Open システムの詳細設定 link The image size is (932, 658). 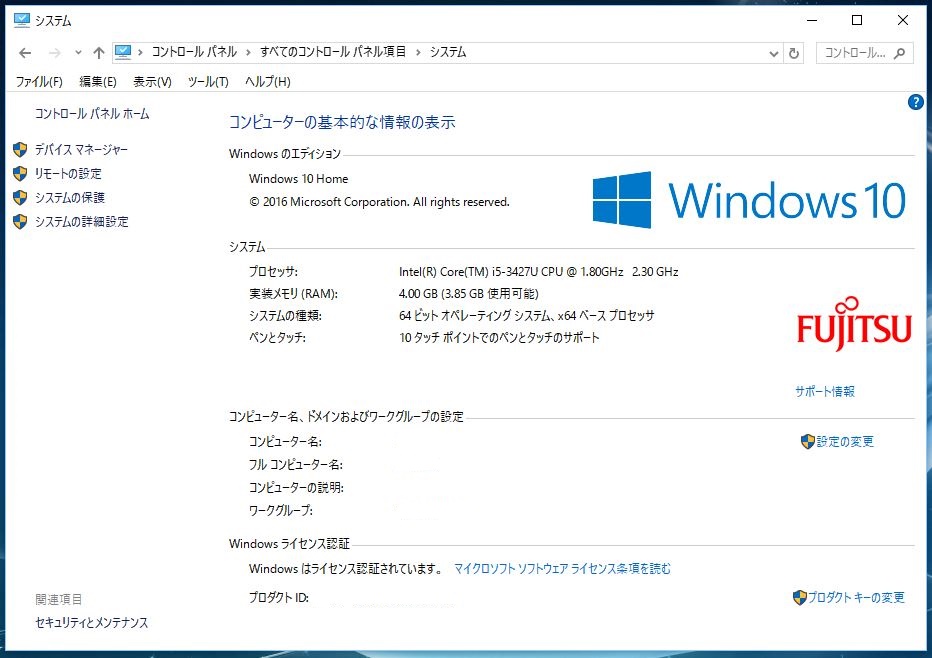coord(81,222)
